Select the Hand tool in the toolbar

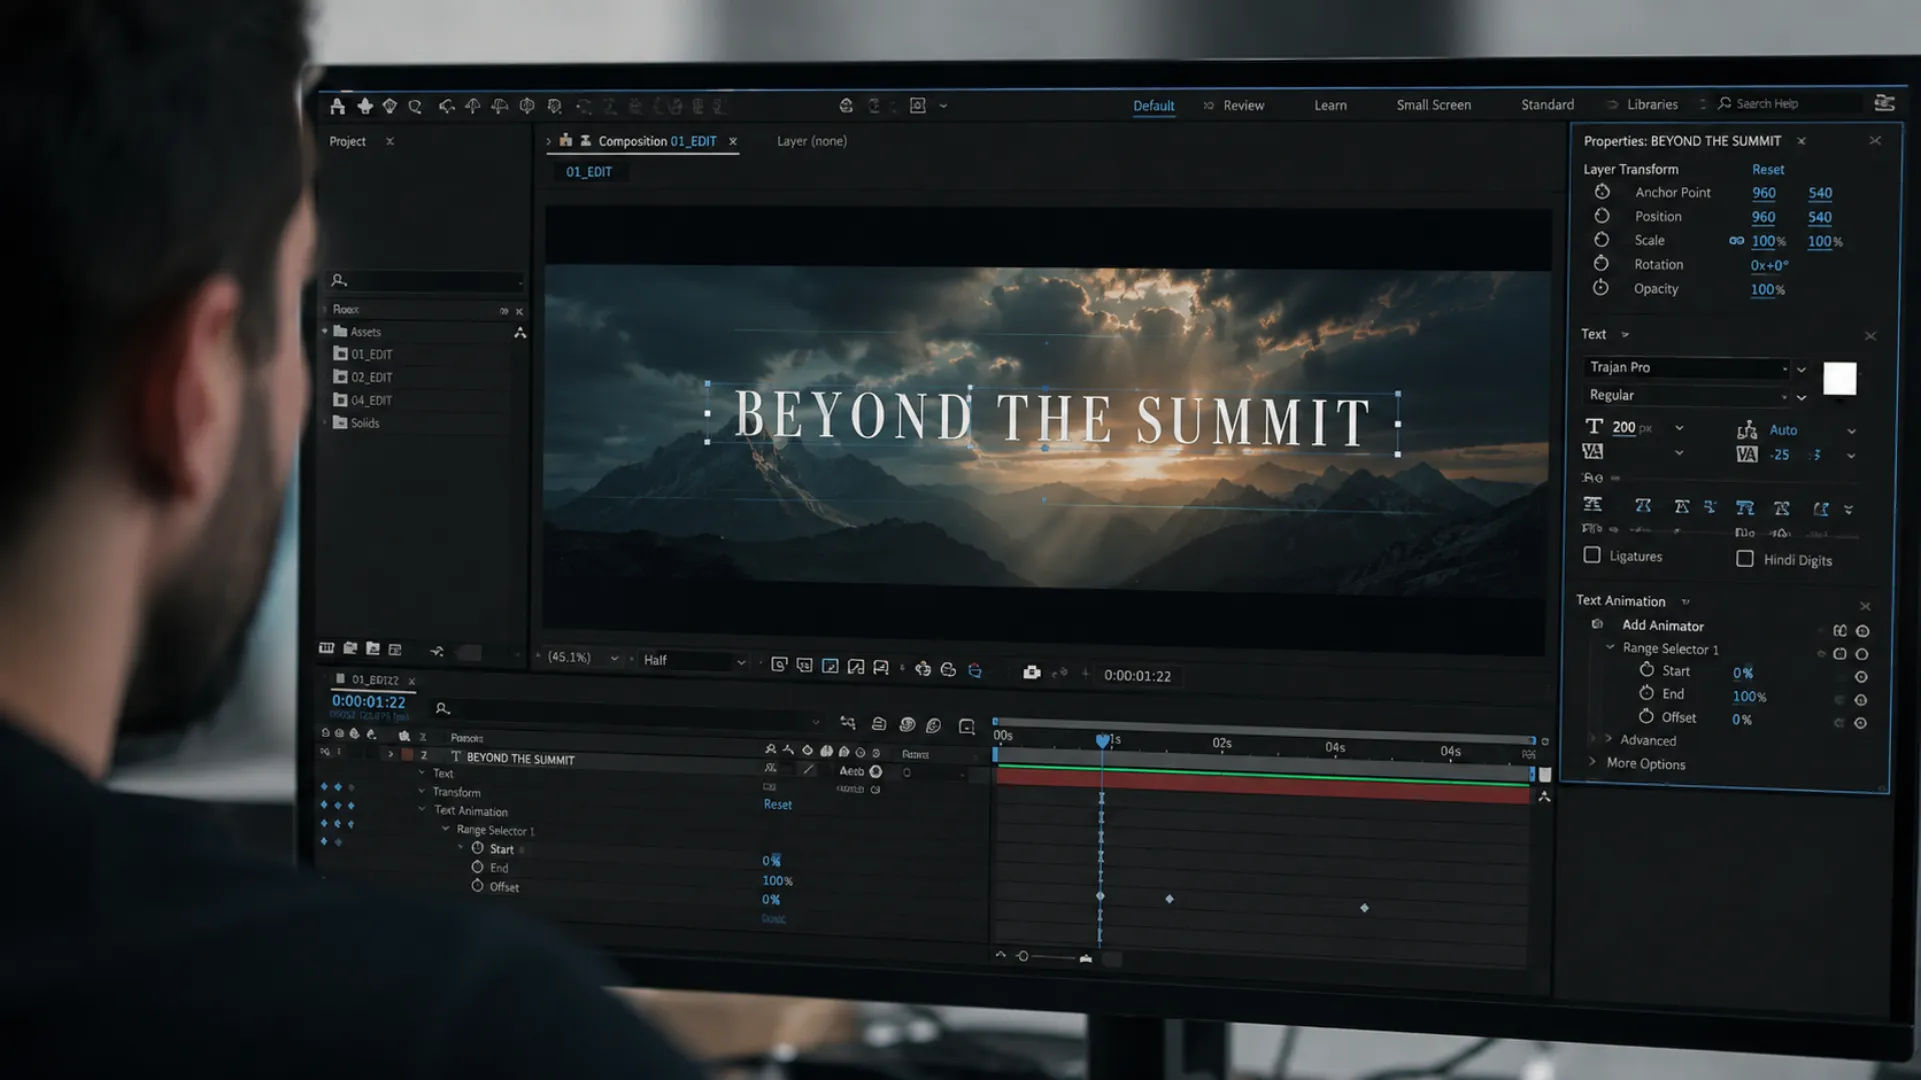click(365, 106)
